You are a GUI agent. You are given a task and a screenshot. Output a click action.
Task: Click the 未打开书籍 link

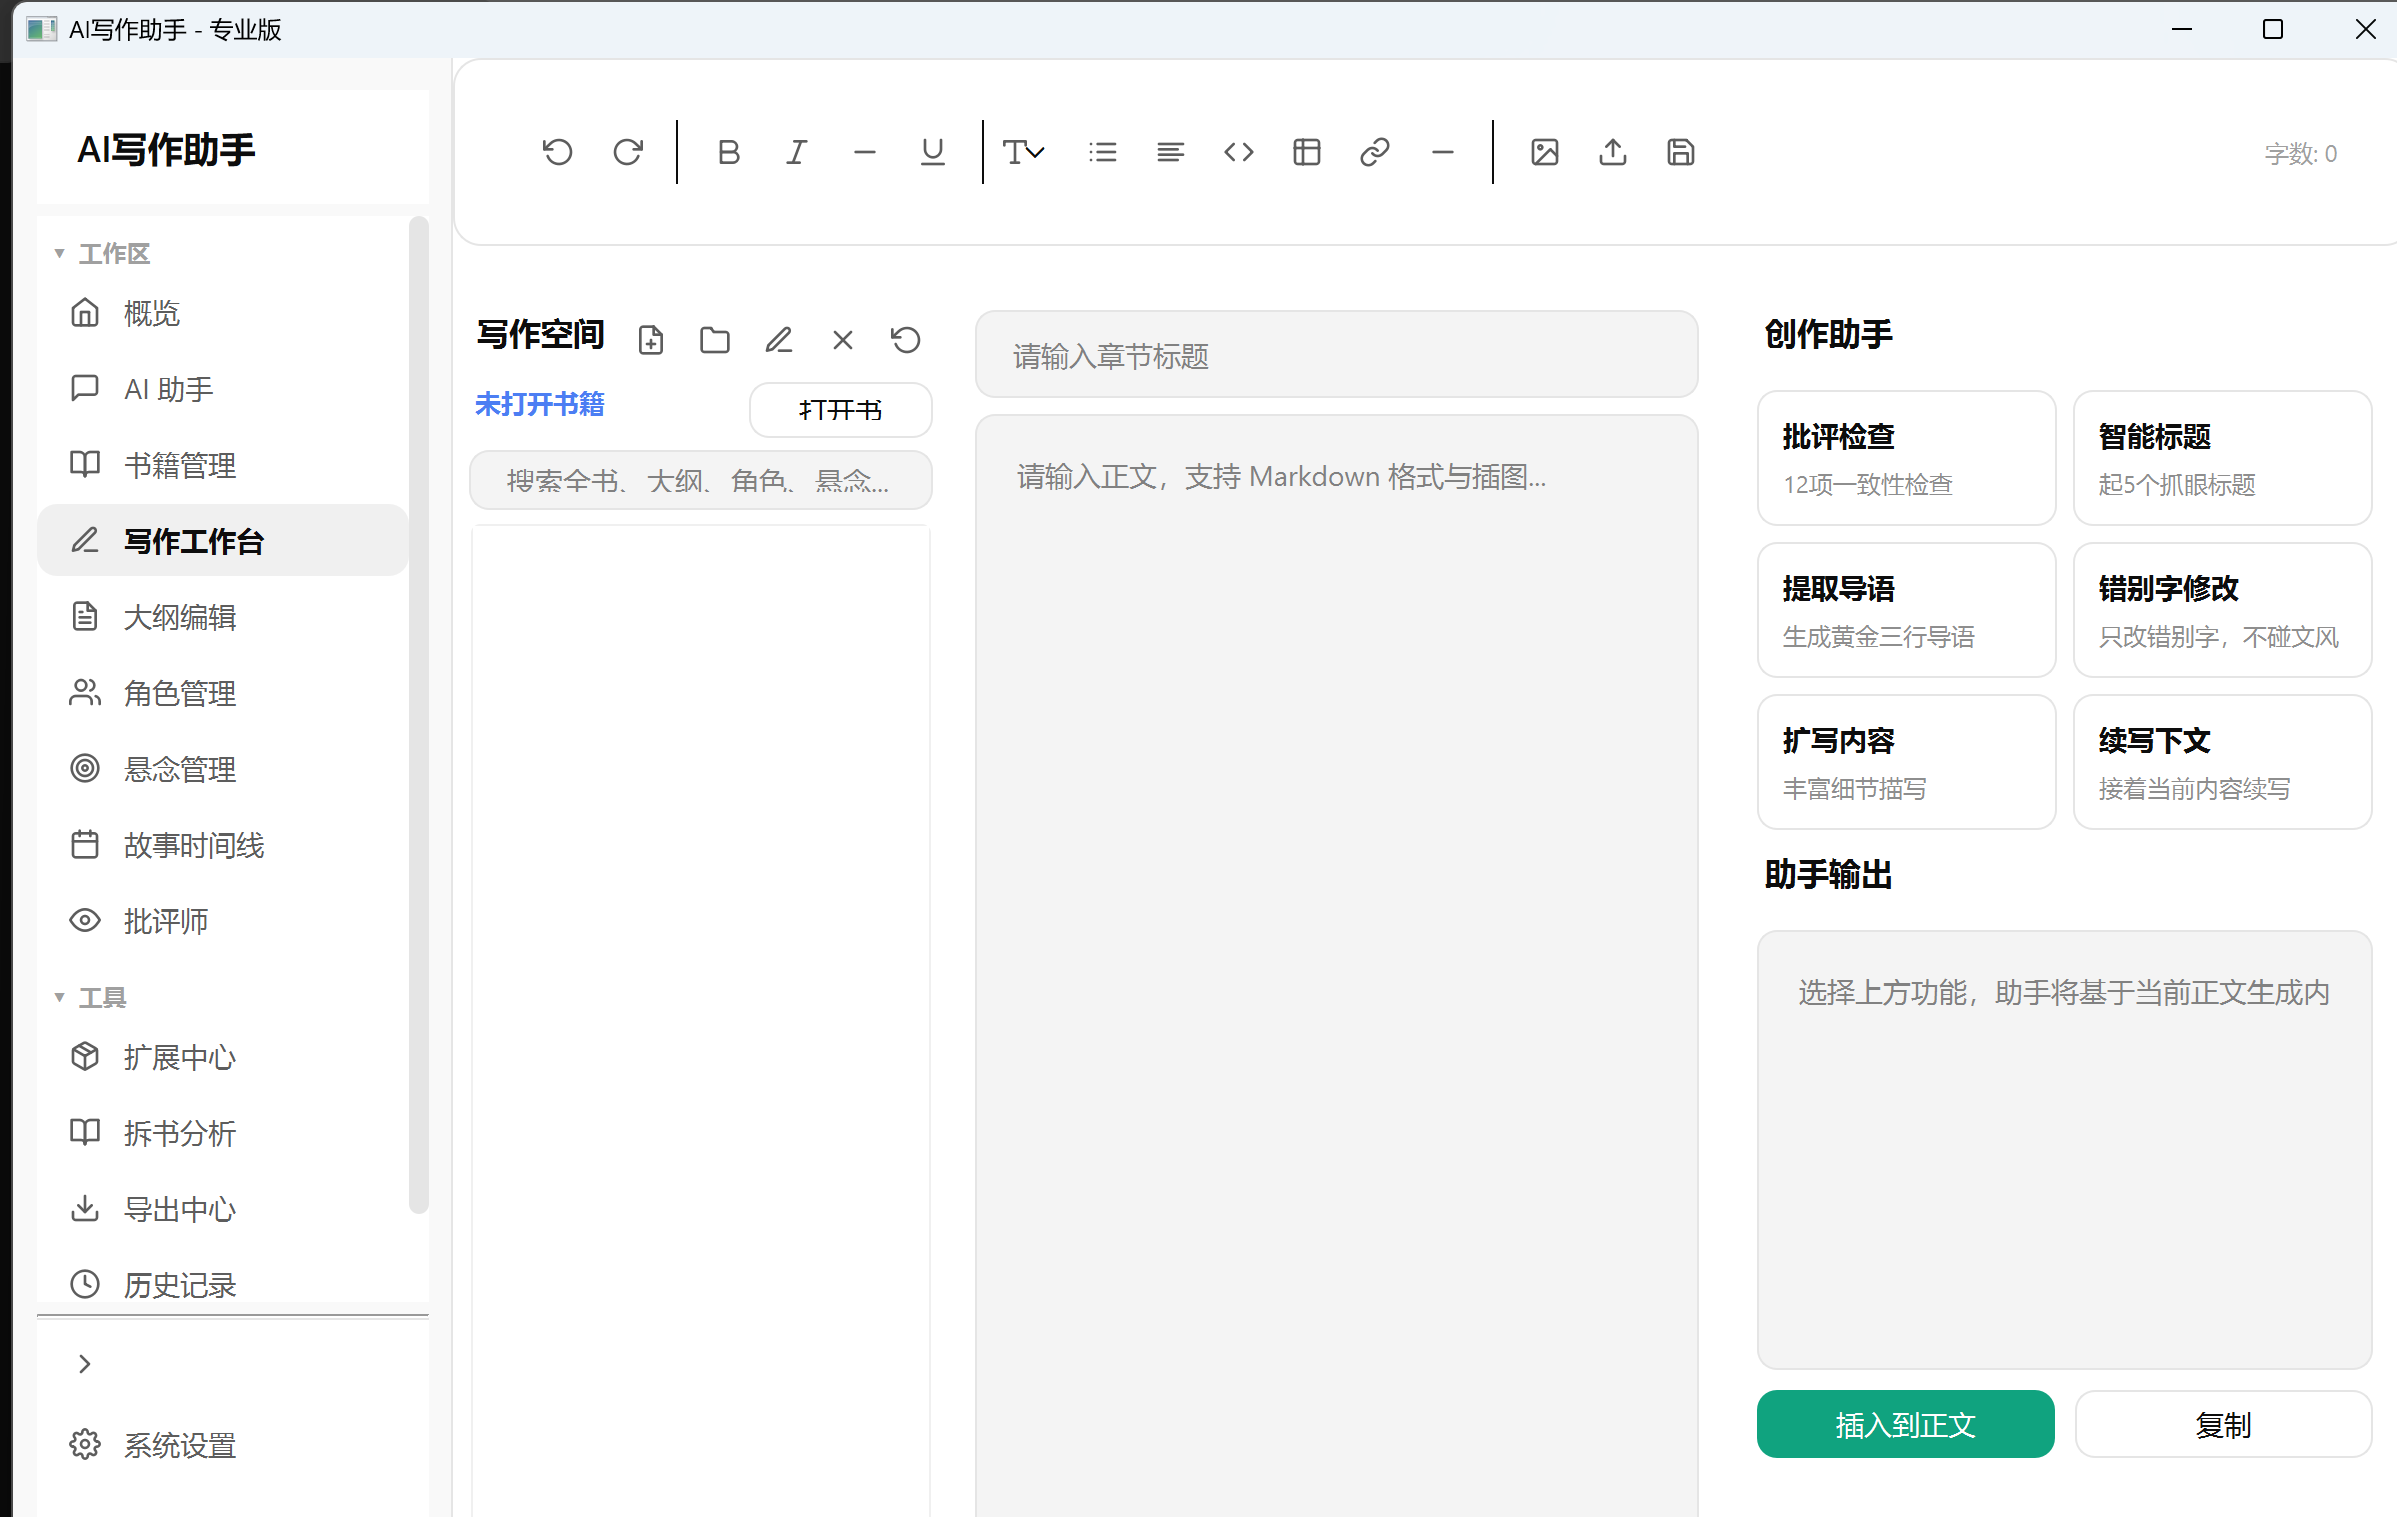[x=539, y=404]
